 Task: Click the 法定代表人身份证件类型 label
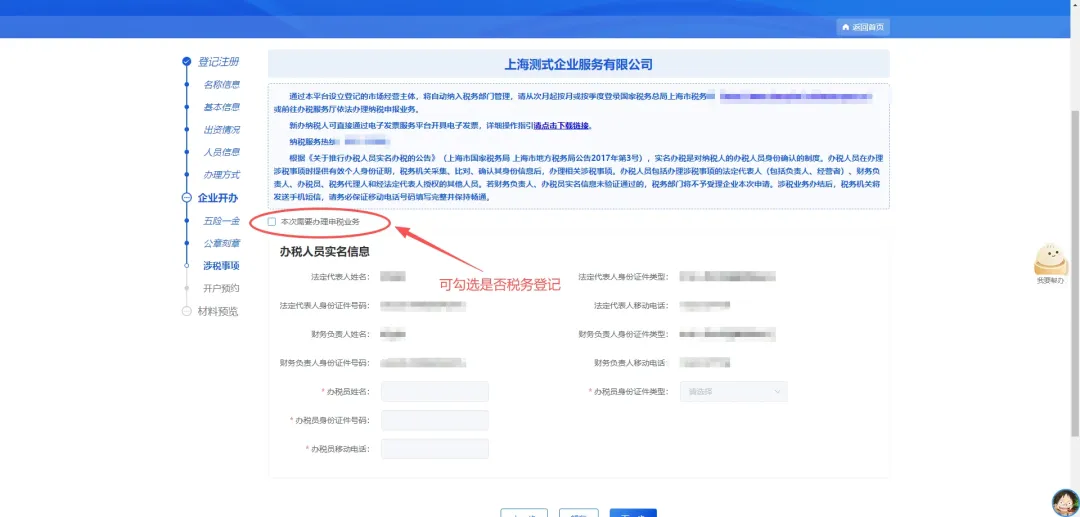click(x=623, y=277)
